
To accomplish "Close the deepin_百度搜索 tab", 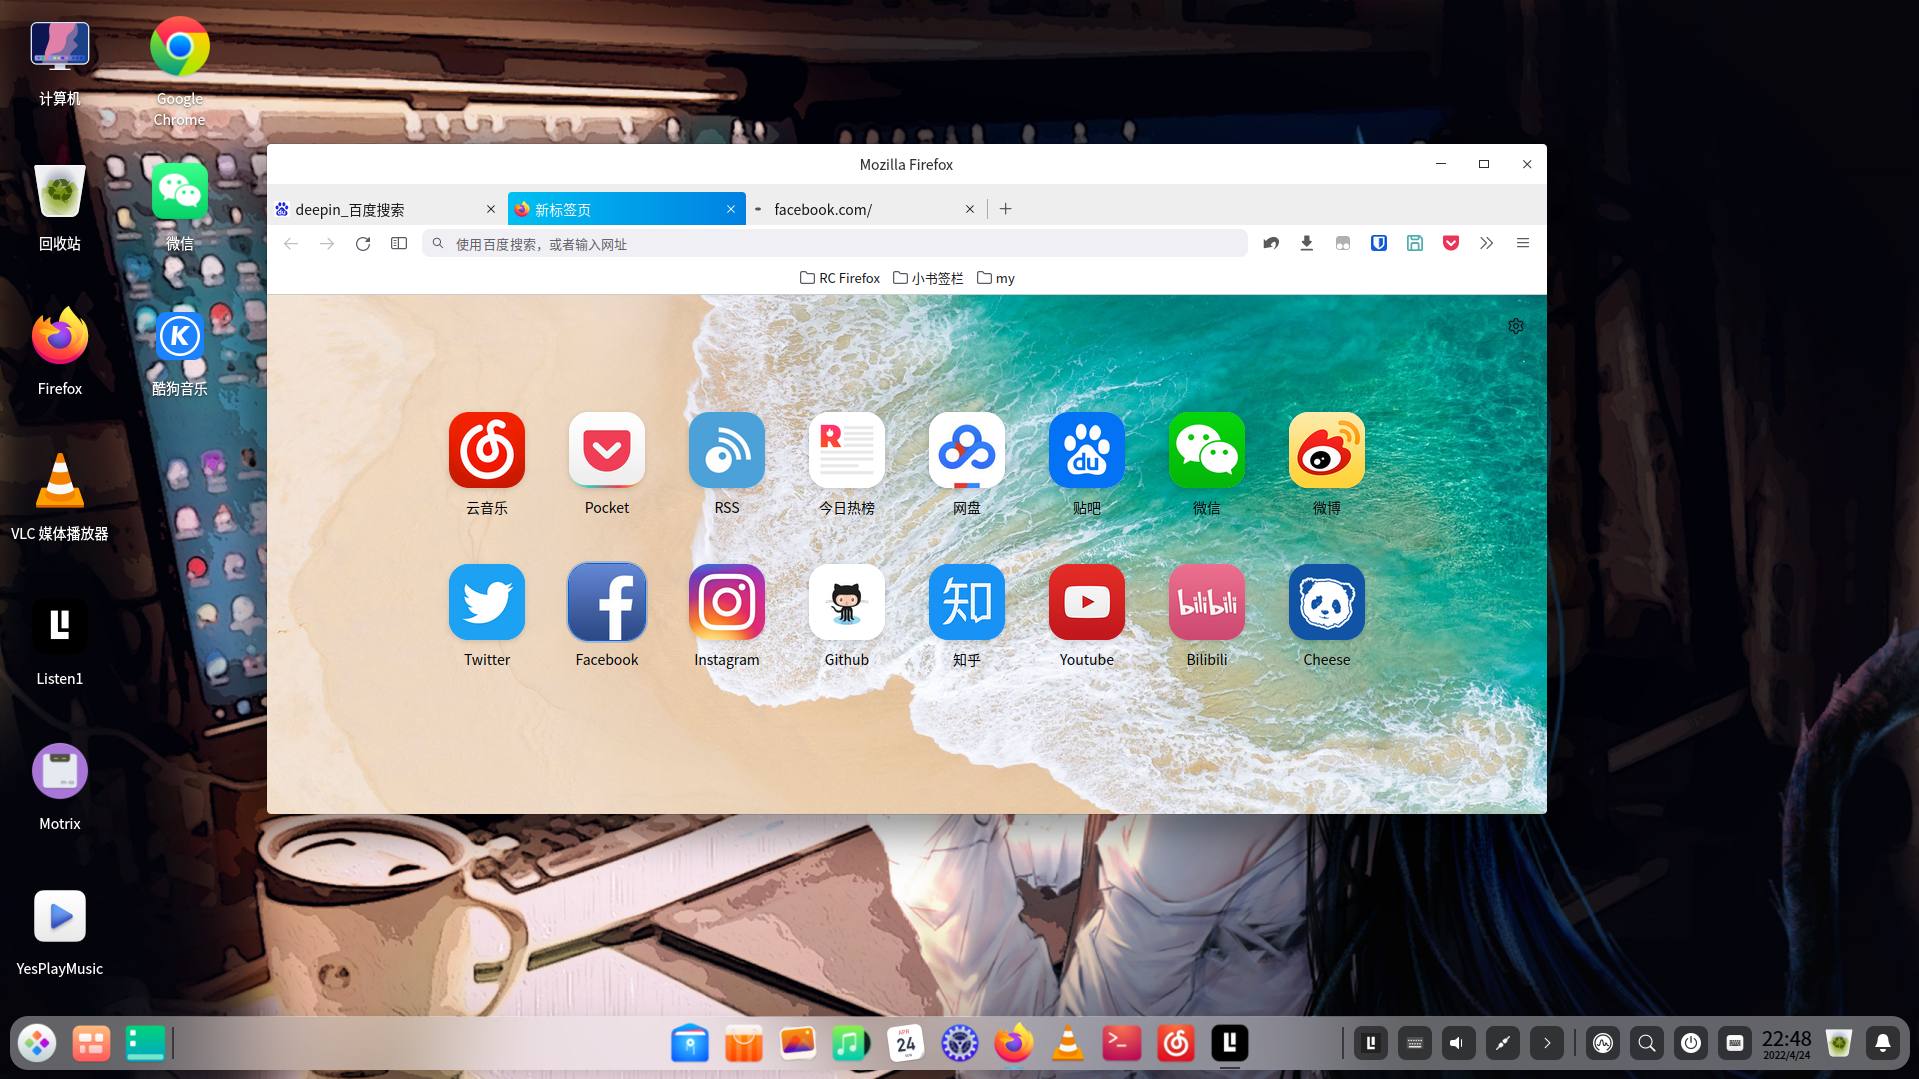I will [491, 209].
